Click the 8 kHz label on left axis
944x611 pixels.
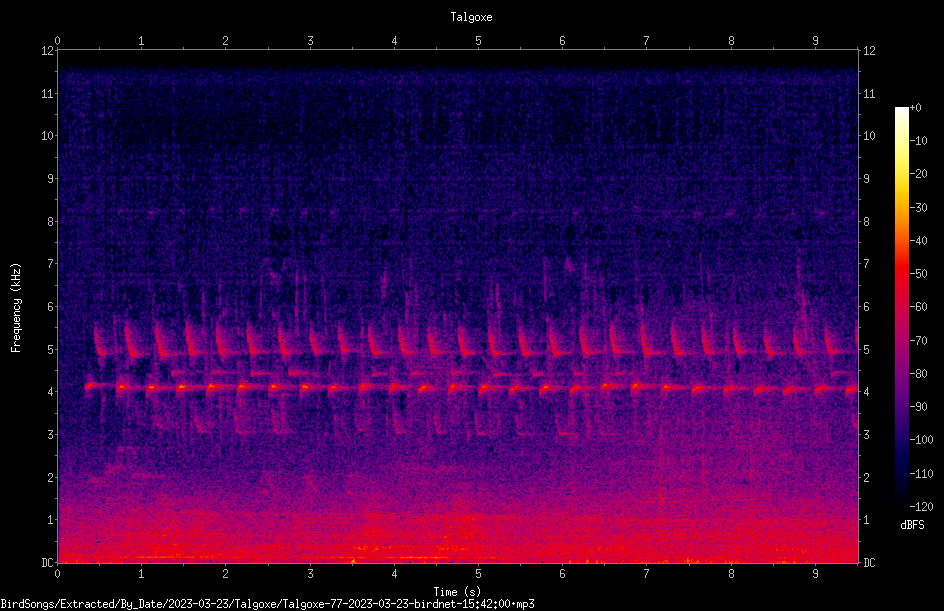pyautogui.click(x=51, y=222)
